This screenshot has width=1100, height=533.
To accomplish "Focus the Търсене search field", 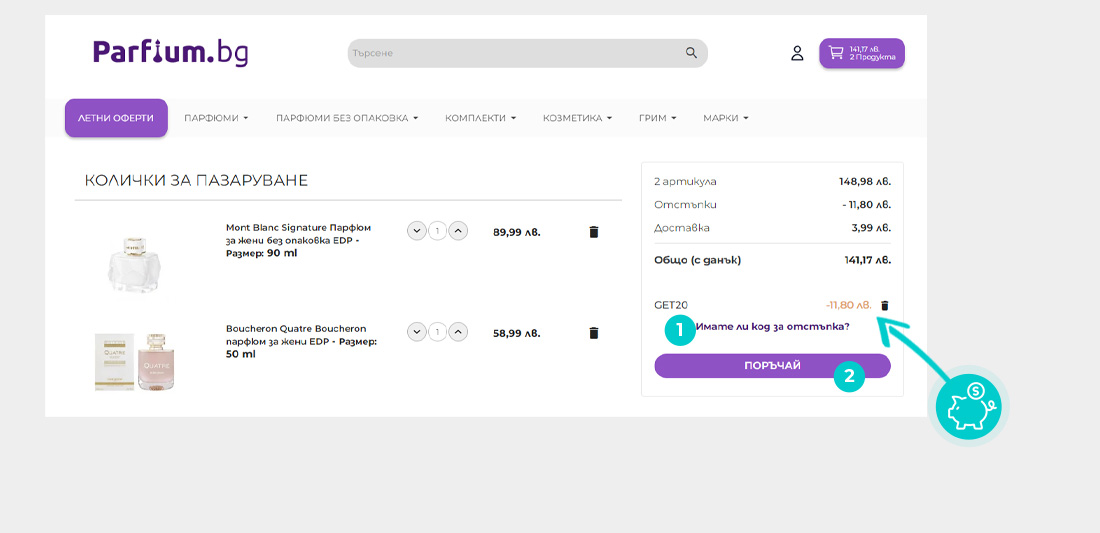I will [x=528, y=53].
